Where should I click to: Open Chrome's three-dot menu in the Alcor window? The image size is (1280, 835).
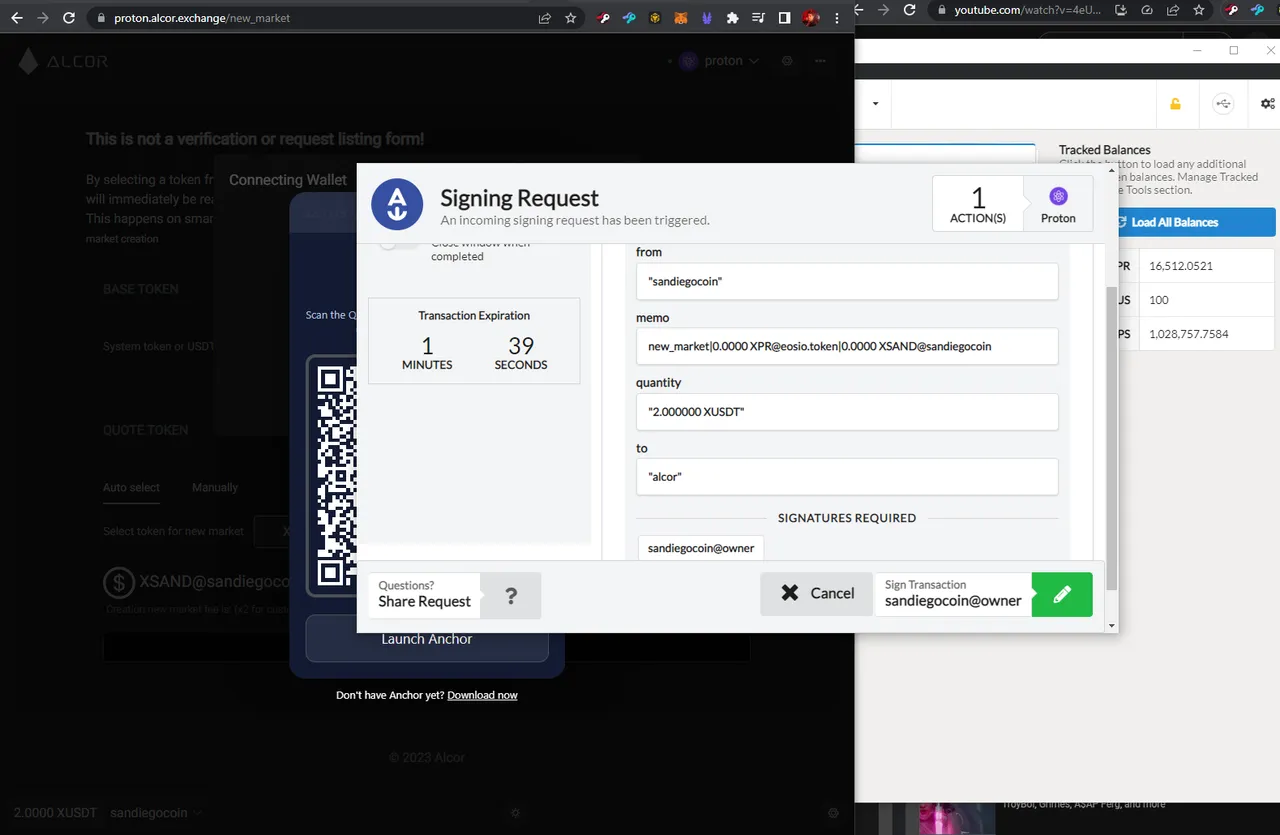point(837,18)
